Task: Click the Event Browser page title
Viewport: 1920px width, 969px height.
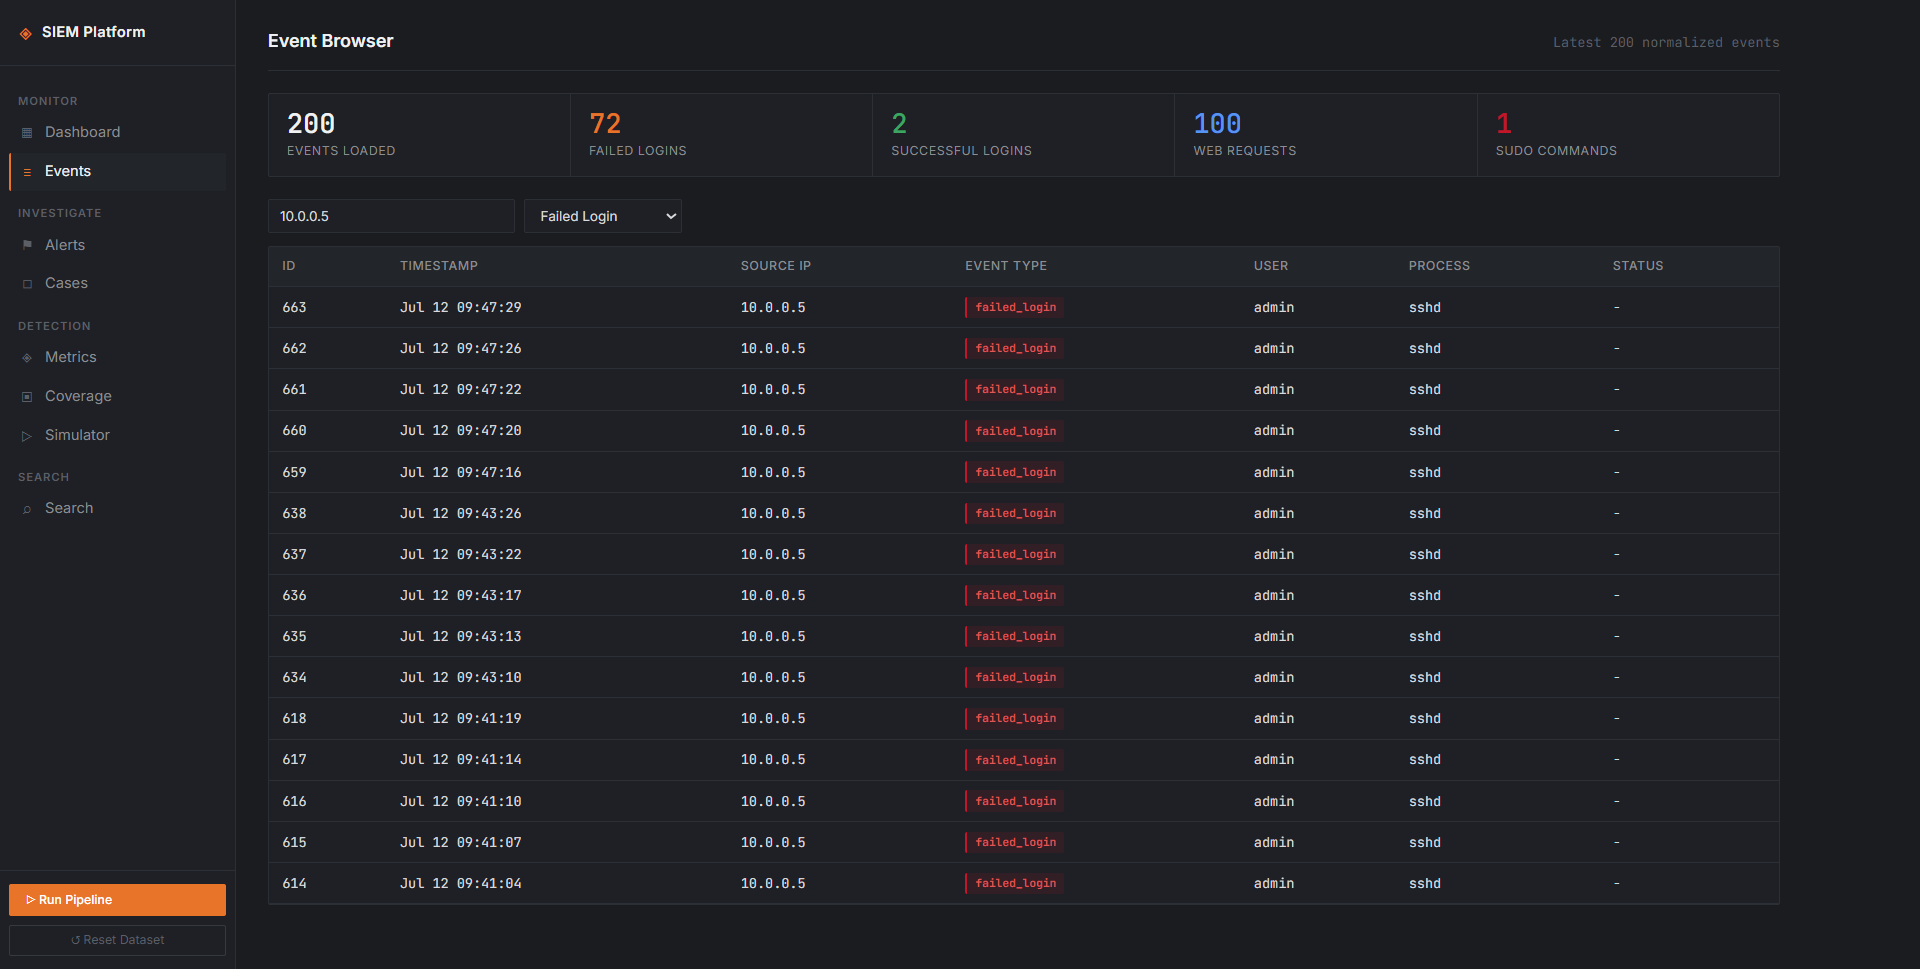Action: point(330,41)
